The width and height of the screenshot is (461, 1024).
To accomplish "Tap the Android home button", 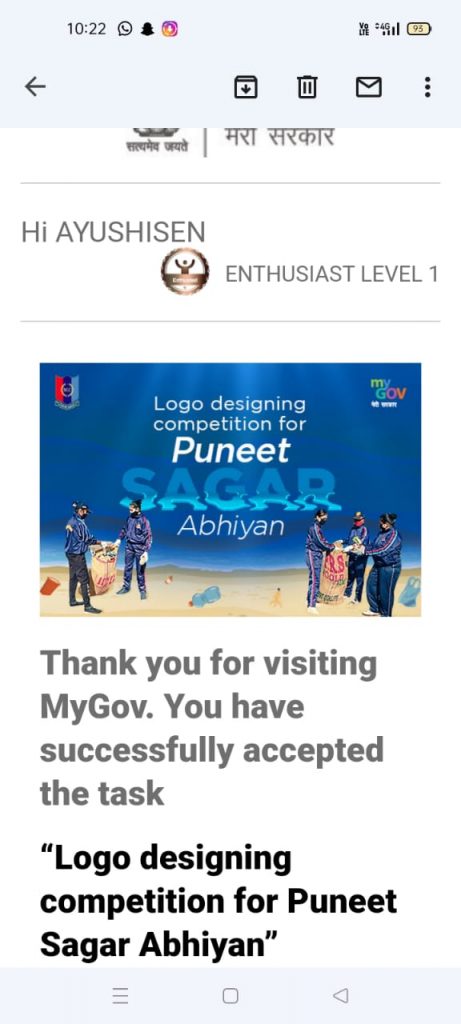I will point(230,995).
